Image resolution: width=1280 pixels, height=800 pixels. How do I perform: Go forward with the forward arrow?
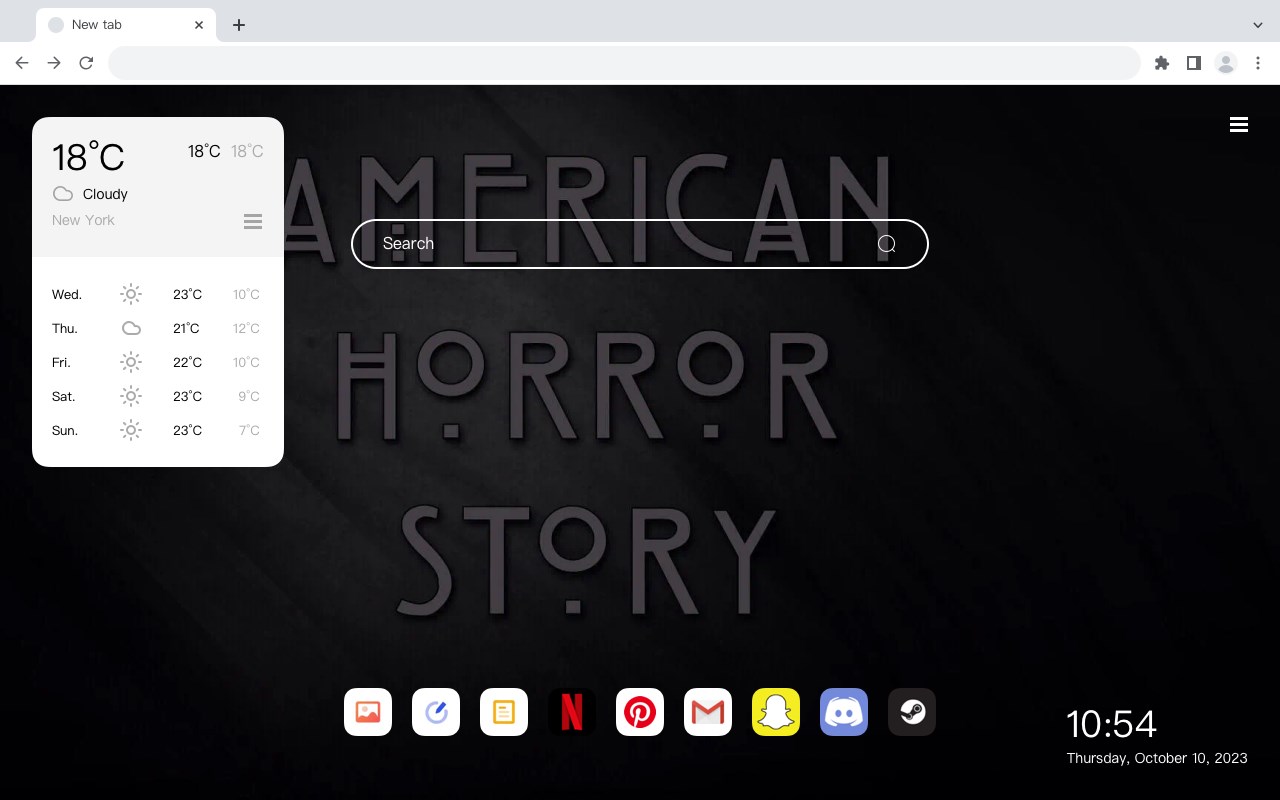[54, 63]
